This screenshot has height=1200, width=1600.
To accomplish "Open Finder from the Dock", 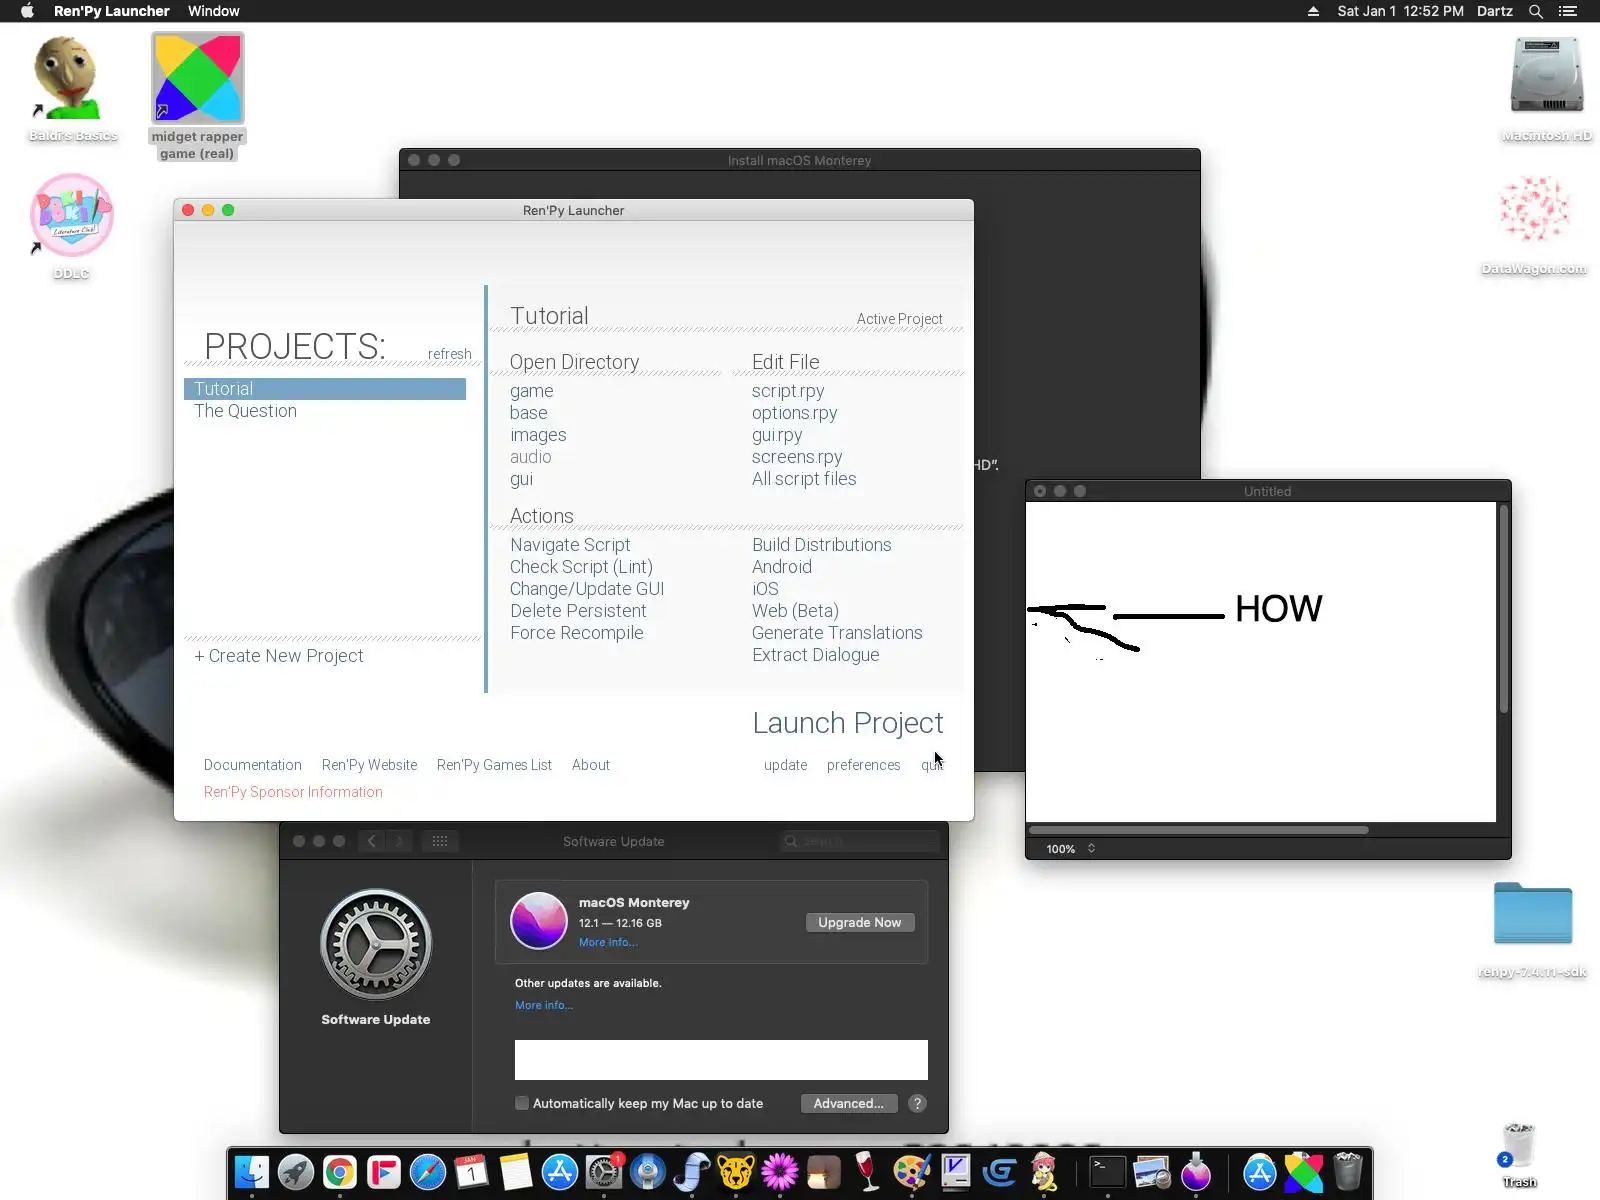I will click(x=252, y=1171).
